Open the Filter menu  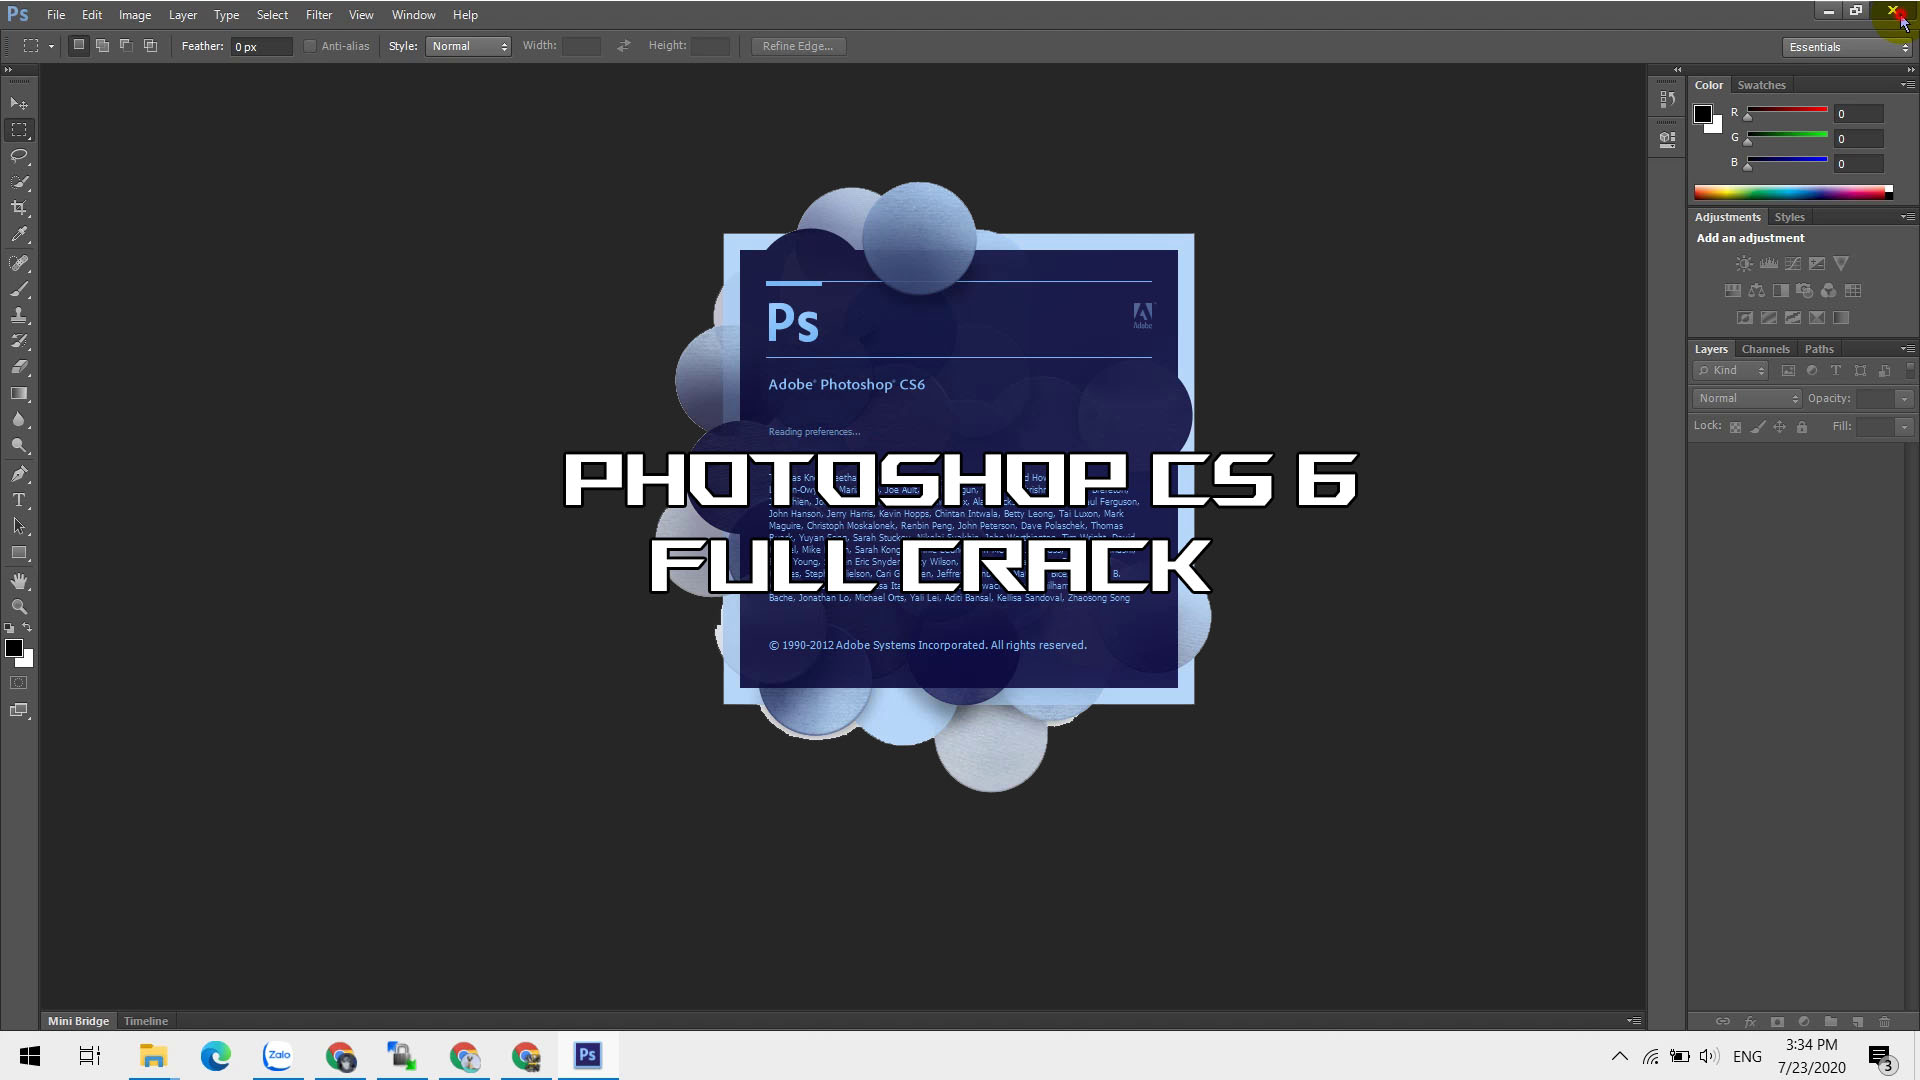(x=318, y=15)
